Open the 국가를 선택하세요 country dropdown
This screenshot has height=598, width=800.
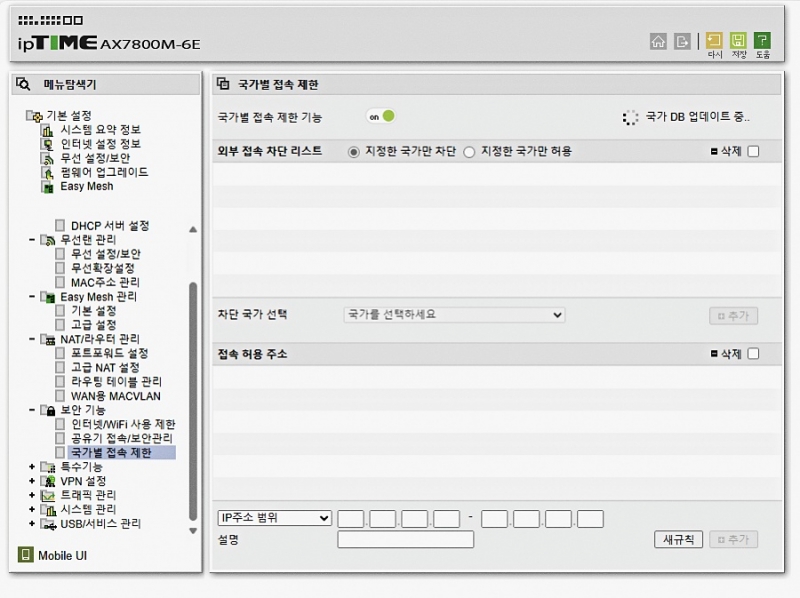454,315
